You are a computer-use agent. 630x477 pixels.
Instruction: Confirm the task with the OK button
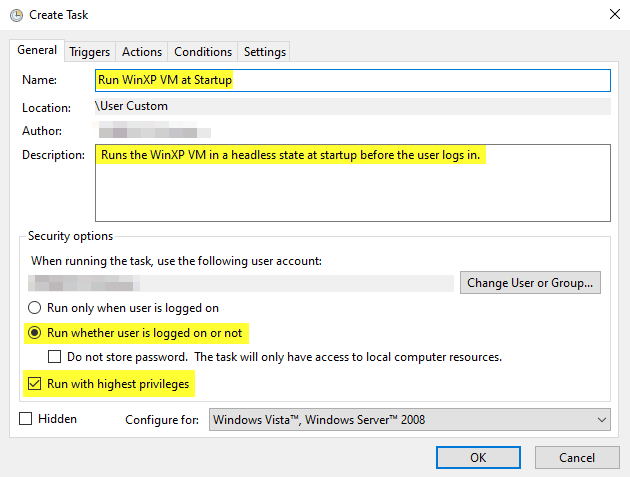point(478,457)
